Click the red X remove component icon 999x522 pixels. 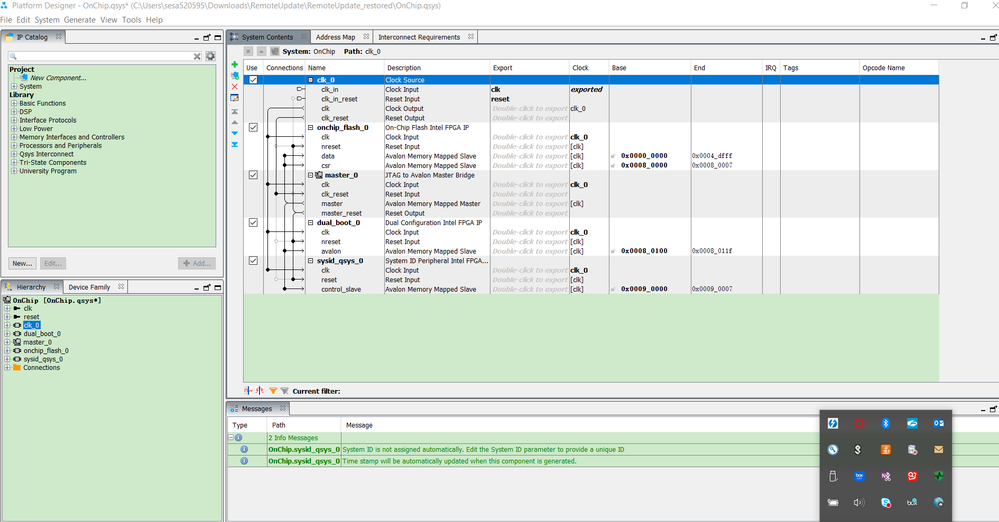(234, 87)
